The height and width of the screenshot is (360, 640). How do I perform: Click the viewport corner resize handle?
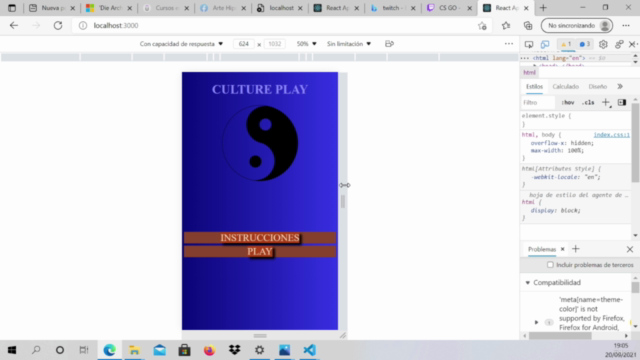pyautogui.click(x=343, y=335)
